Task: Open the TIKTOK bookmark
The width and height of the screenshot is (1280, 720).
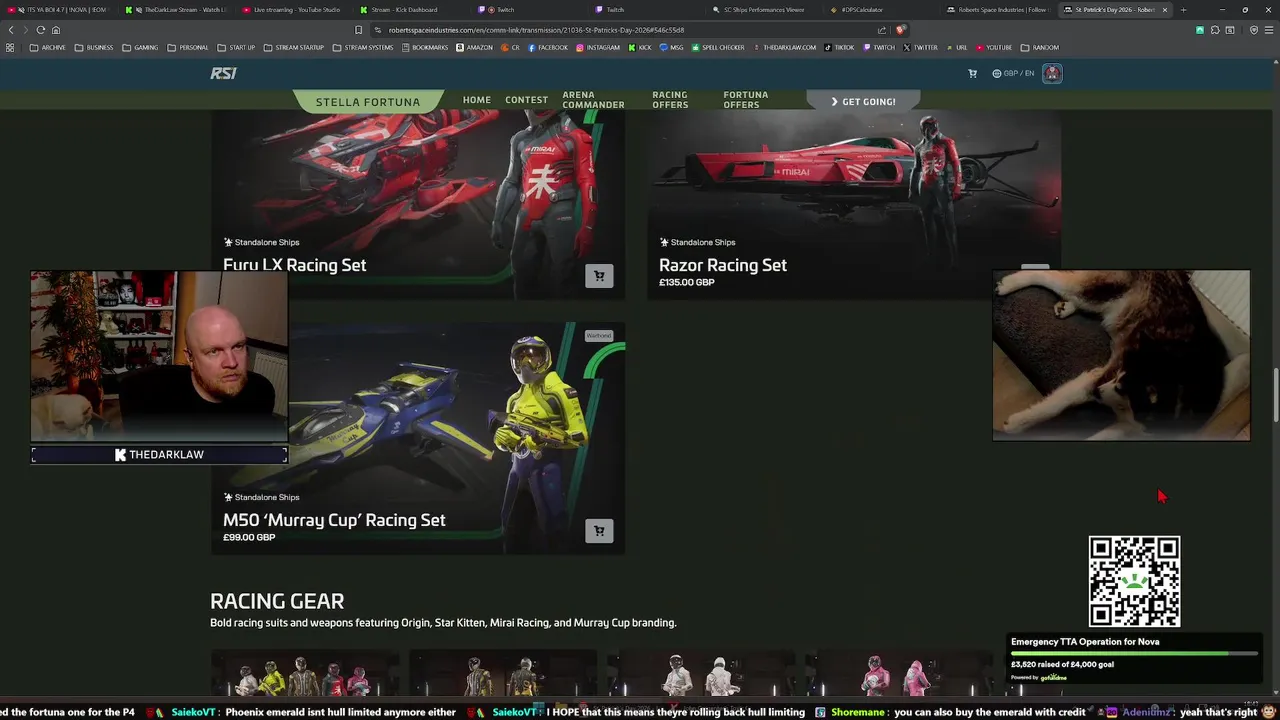Action: click(839, 47)
